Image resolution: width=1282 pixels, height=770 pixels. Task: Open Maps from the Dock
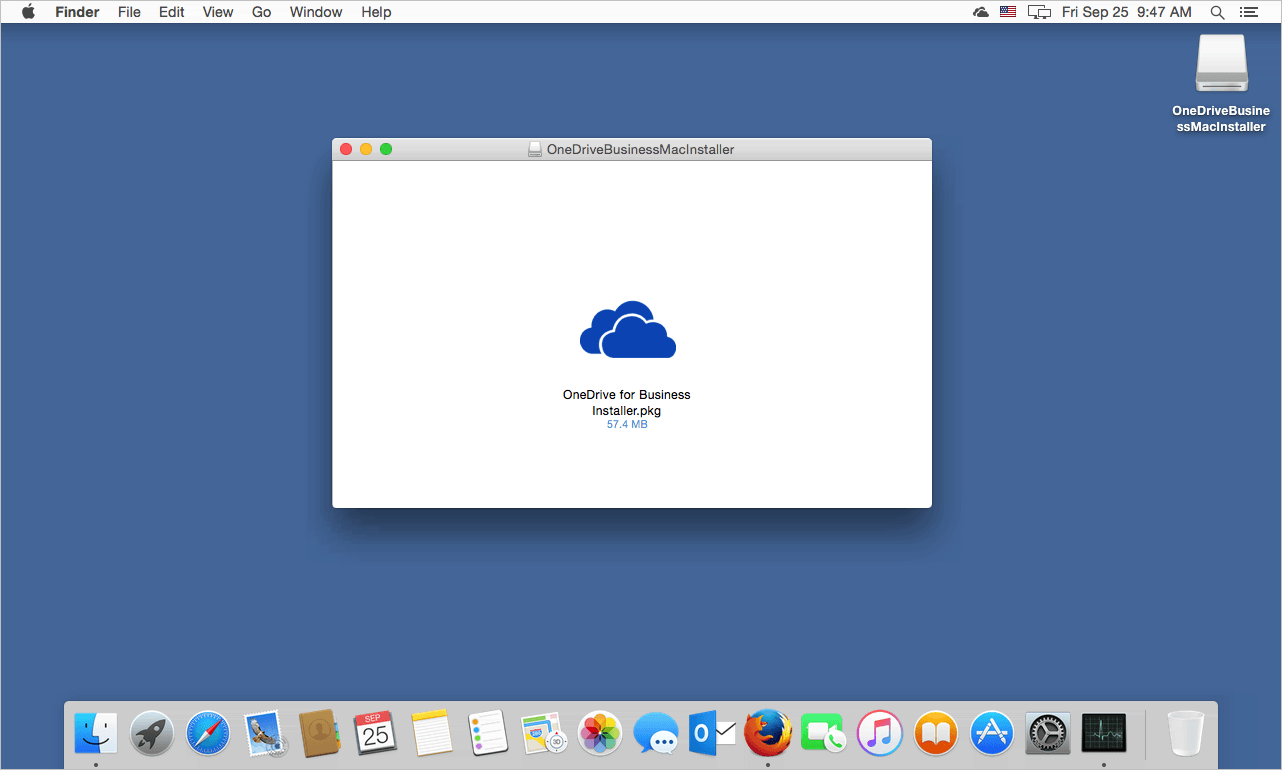coord(544,734)
